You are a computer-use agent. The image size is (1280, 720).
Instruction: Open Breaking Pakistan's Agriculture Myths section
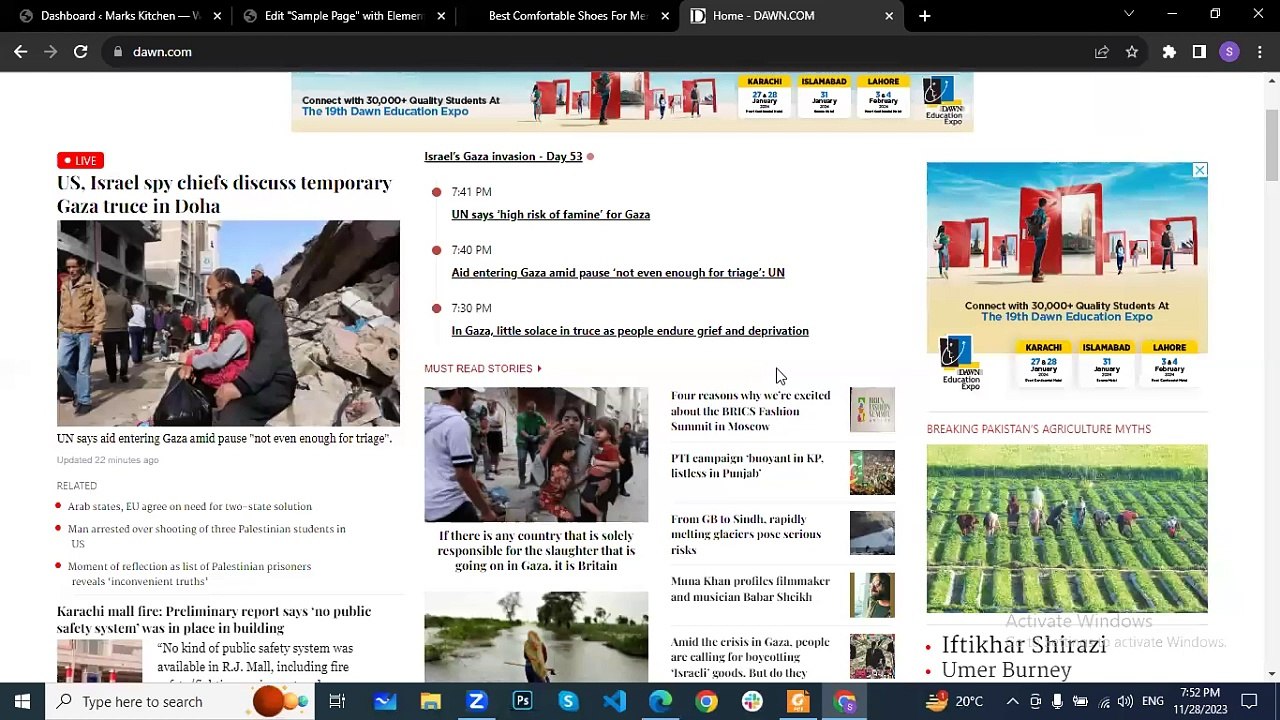(1039, 429)
